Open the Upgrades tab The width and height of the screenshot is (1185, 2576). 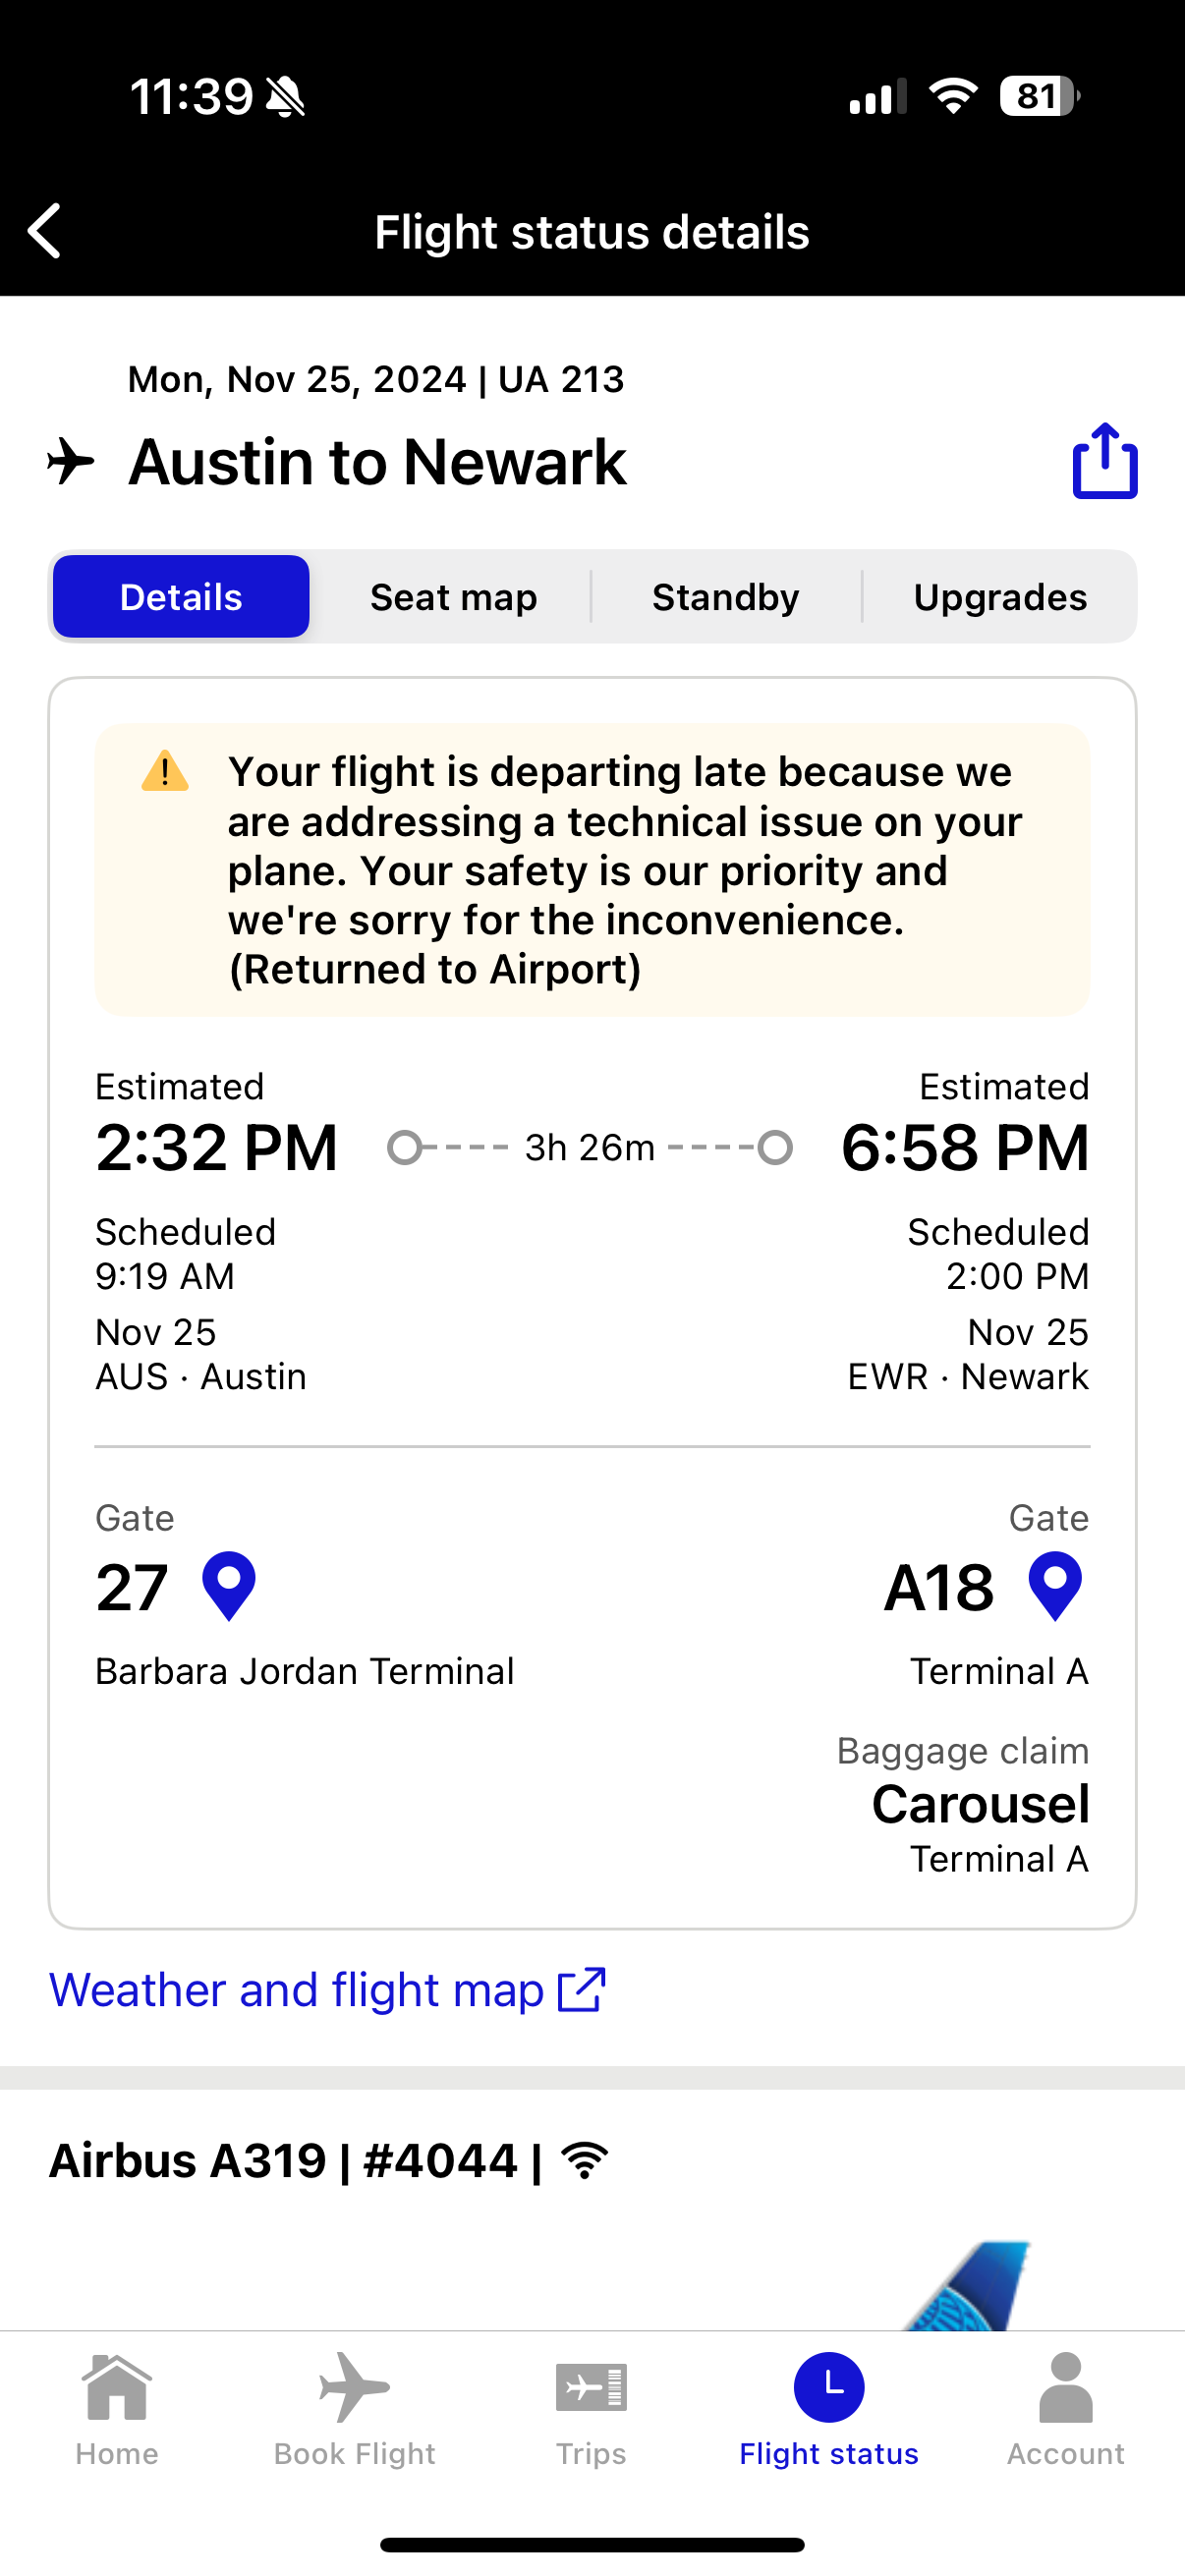pyautogui.click(x=999, y=597)
